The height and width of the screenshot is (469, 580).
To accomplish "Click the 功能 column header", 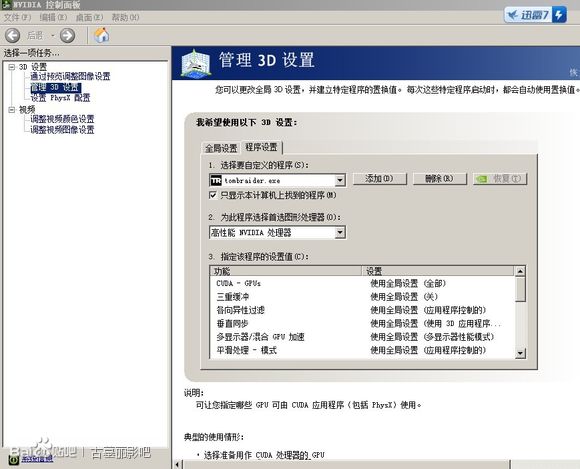I will [286, 271].
